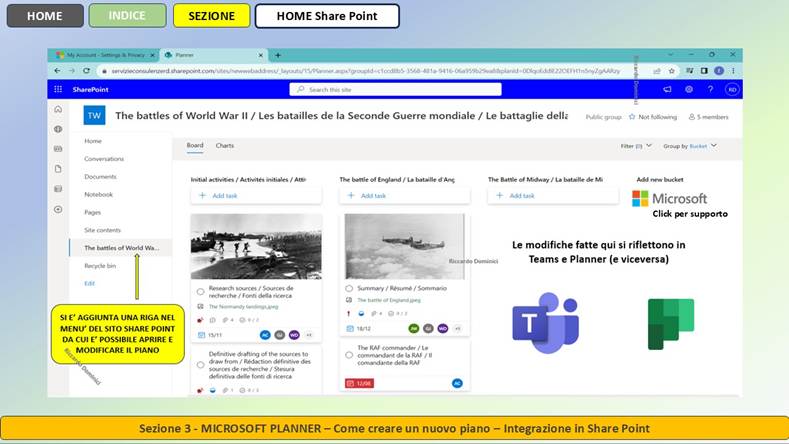Open the SharePoint app launcher grid
This screenshot has width=789, height=444.
pyautogui.click(x=58, y=89)
